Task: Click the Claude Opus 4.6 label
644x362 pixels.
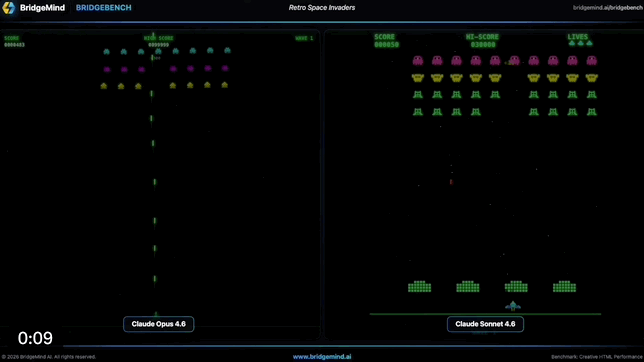Action: [x=159, y=324]
